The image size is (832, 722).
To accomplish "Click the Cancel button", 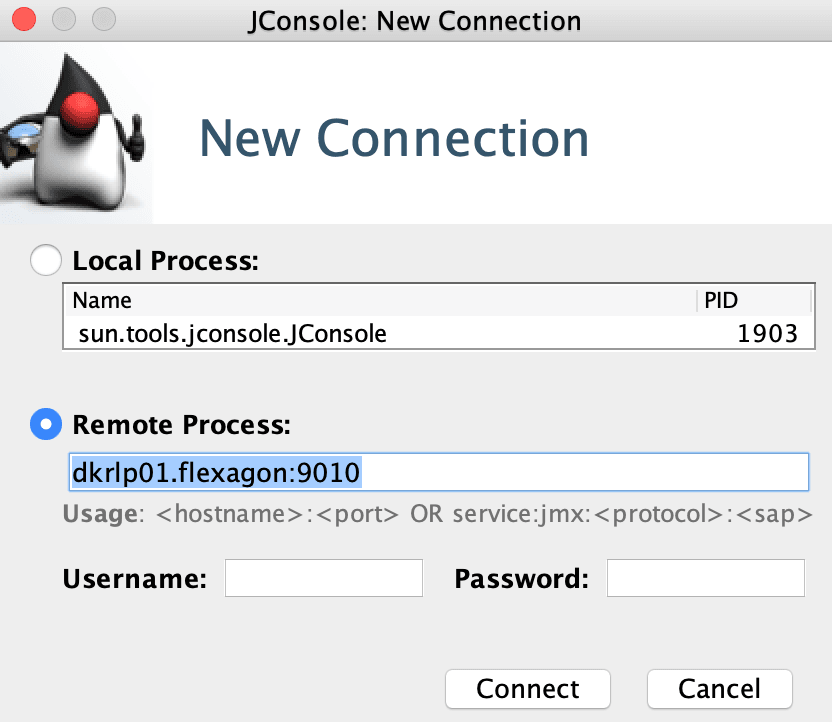I will [x=720, y=689].
